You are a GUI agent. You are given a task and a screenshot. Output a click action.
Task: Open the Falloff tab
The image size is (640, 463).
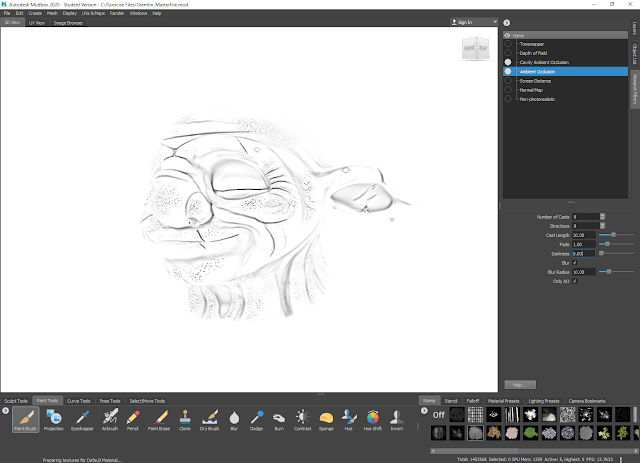click(x=473, y=401)
